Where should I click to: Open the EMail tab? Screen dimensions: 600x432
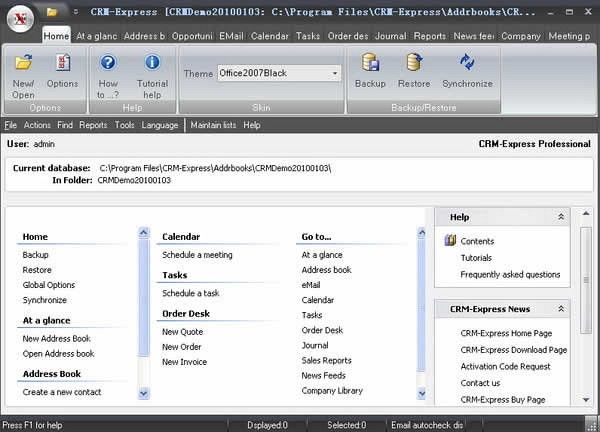click(x=232, y=36)
